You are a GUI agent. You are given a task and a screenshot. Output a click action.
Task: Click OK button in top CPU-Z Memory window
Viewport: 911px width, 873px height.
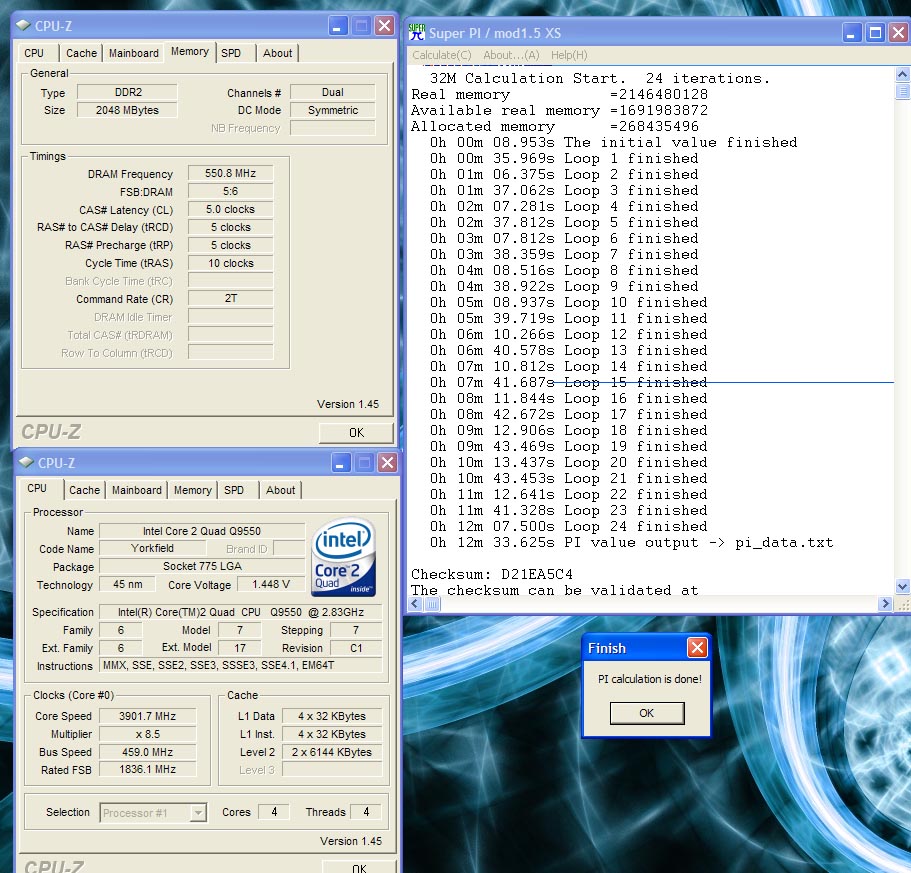tap(356, 433)
